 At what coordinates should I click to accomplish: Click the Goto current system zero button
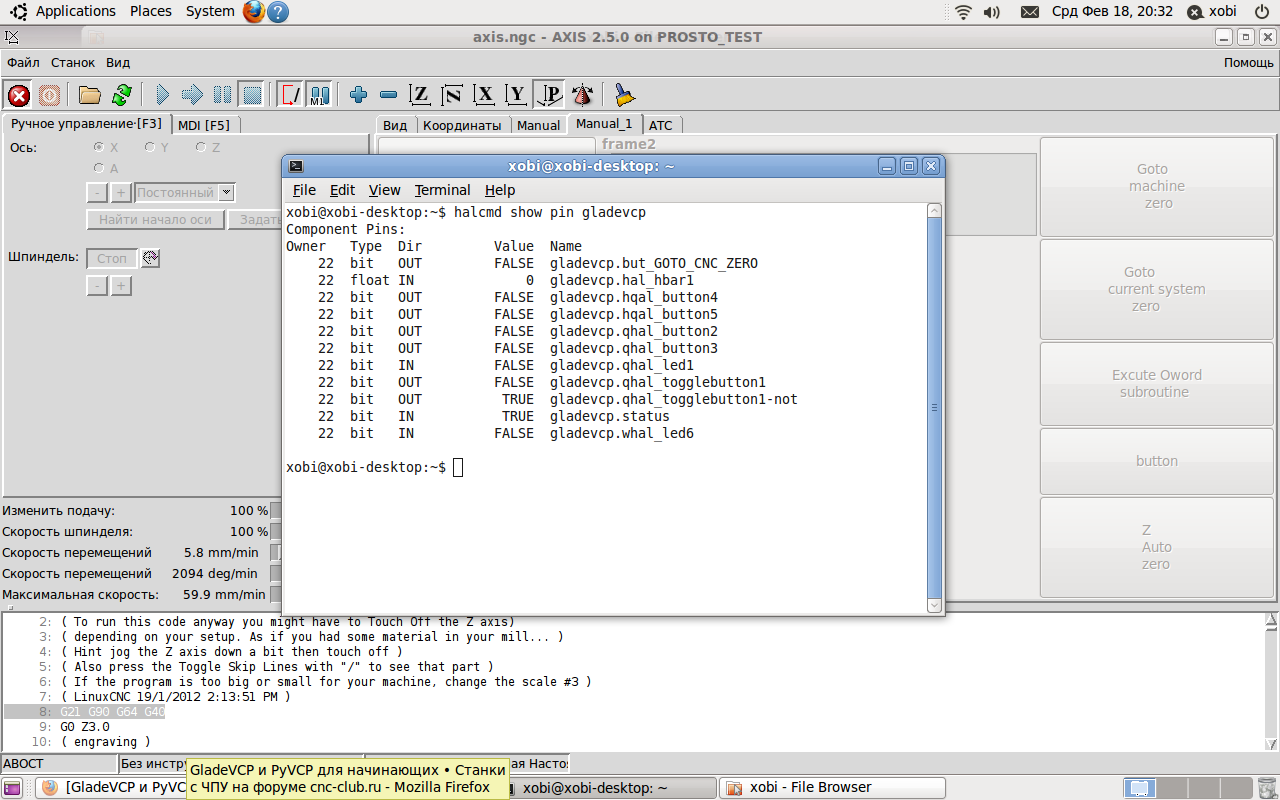(1157, 289)
